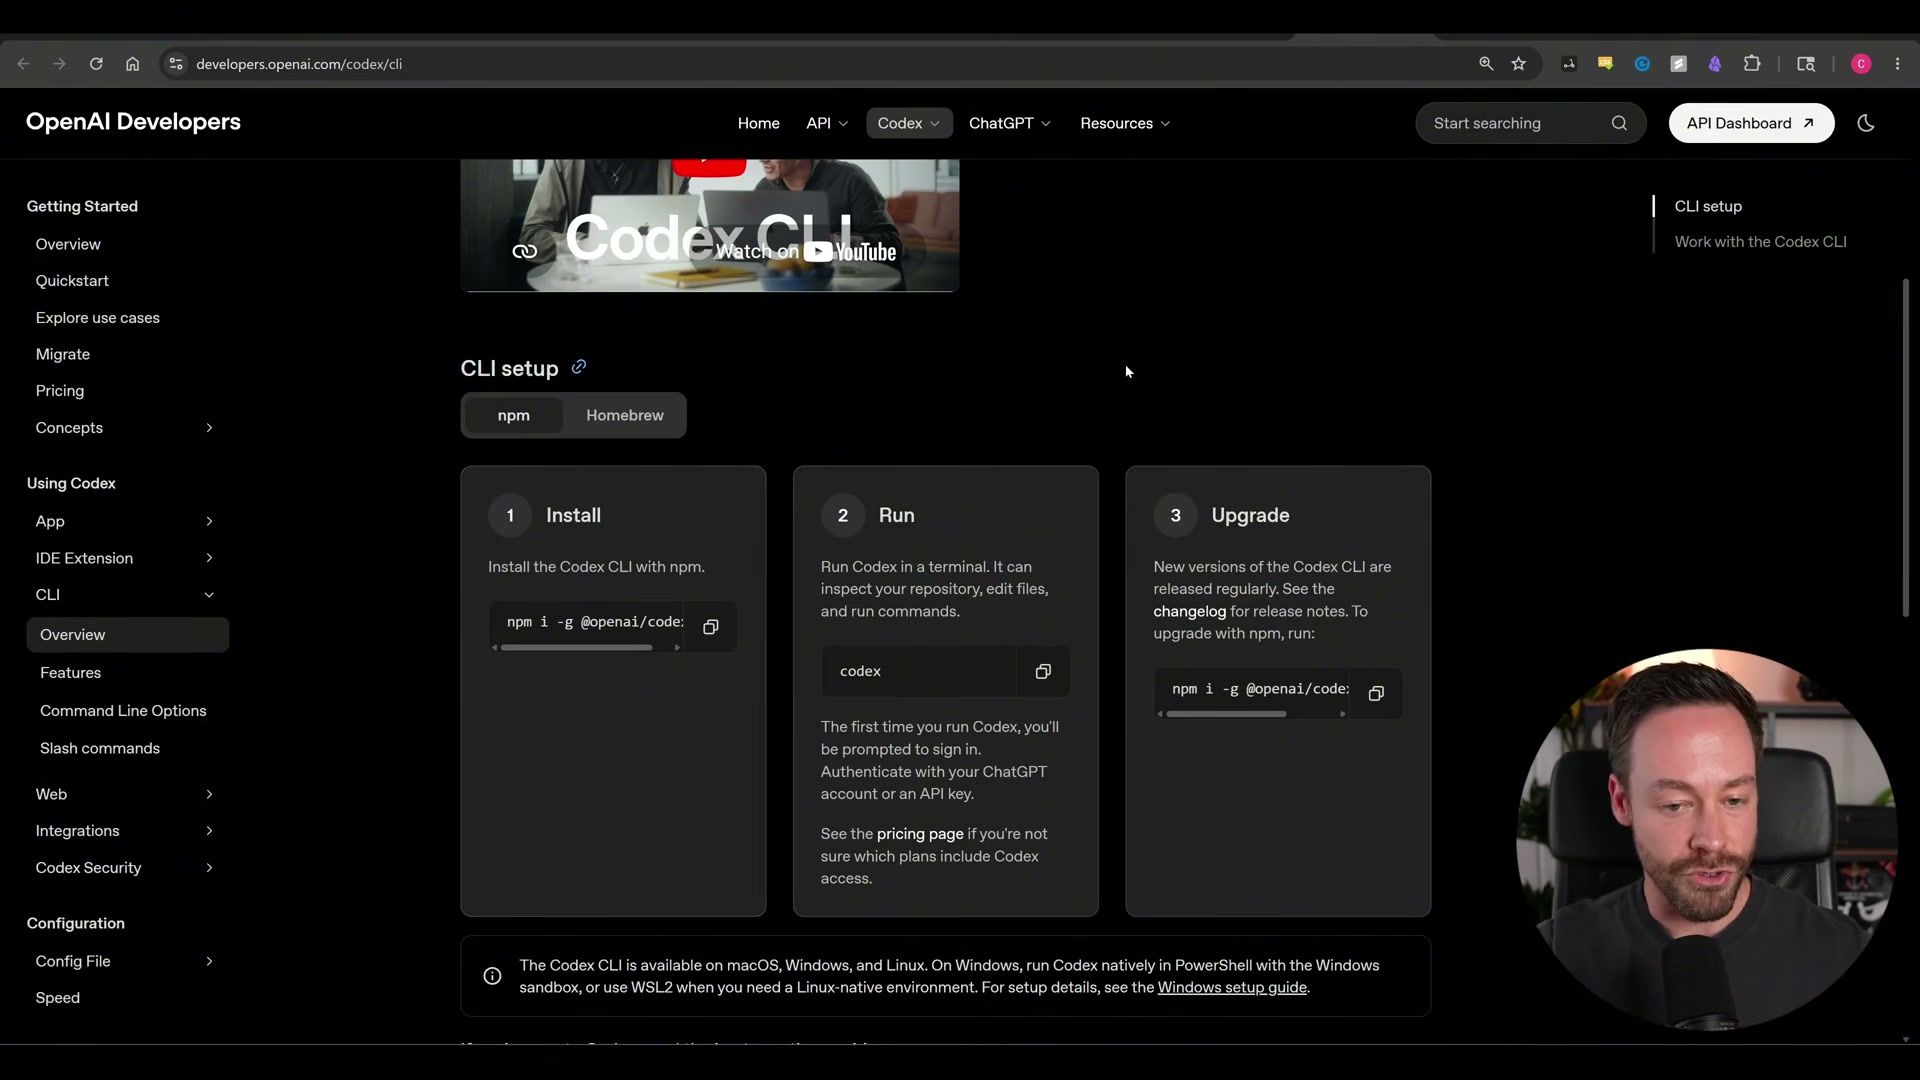Open Command Line Options in sidebar

123,711
